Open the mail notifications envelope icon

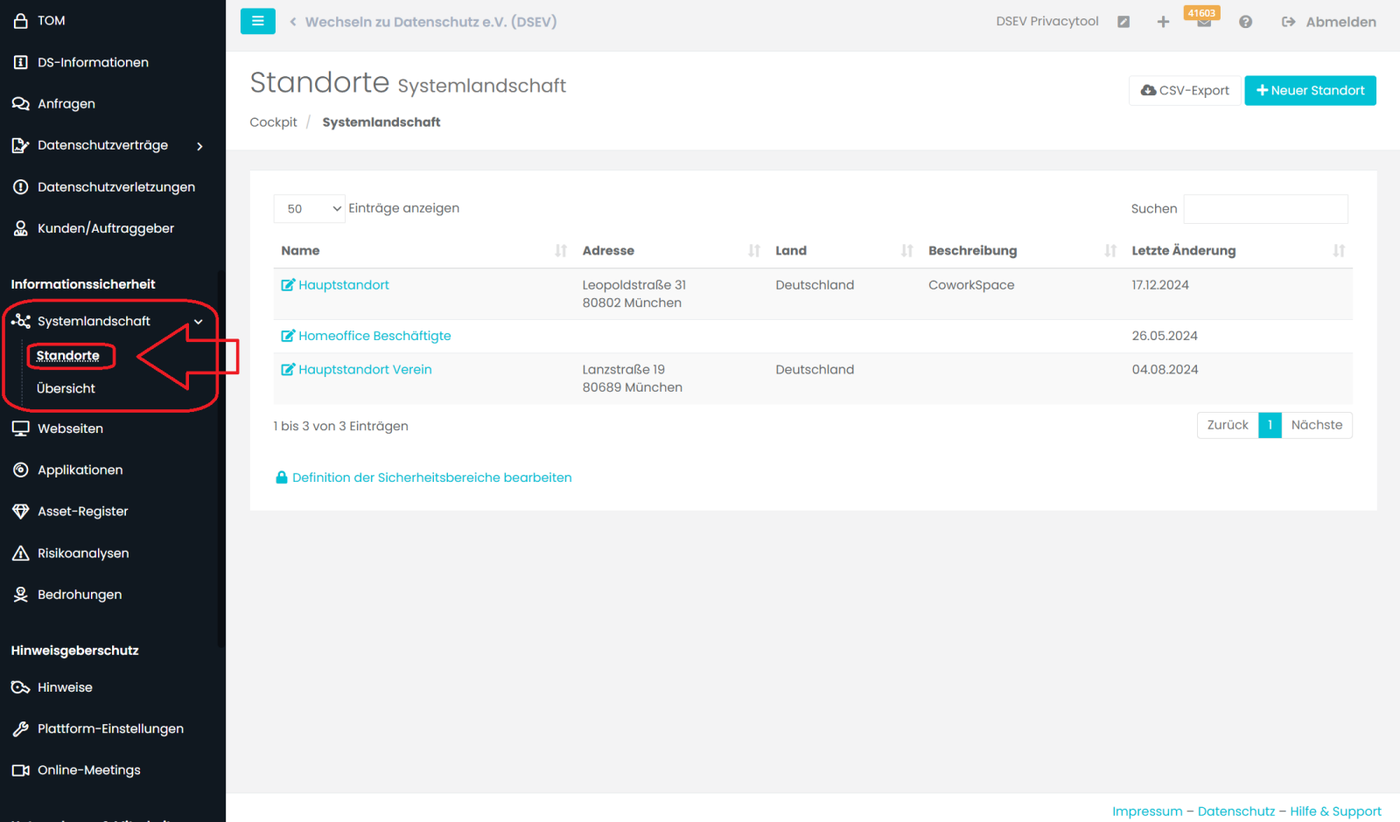click(1204, 22)
